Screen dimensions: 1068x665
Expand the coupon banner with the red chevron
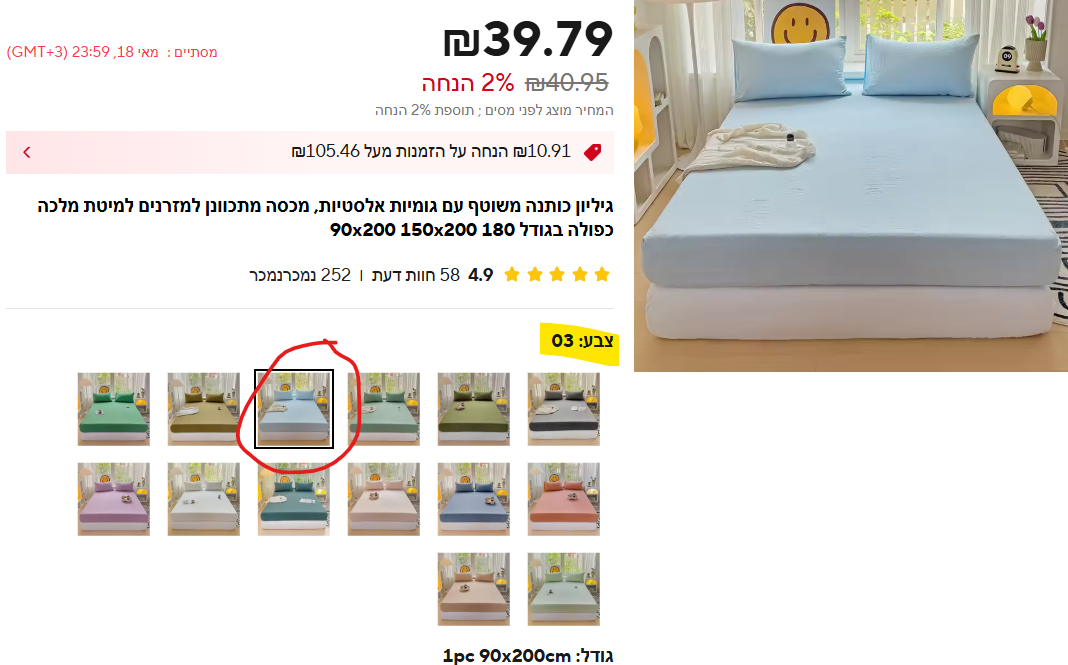pos(27,152)
